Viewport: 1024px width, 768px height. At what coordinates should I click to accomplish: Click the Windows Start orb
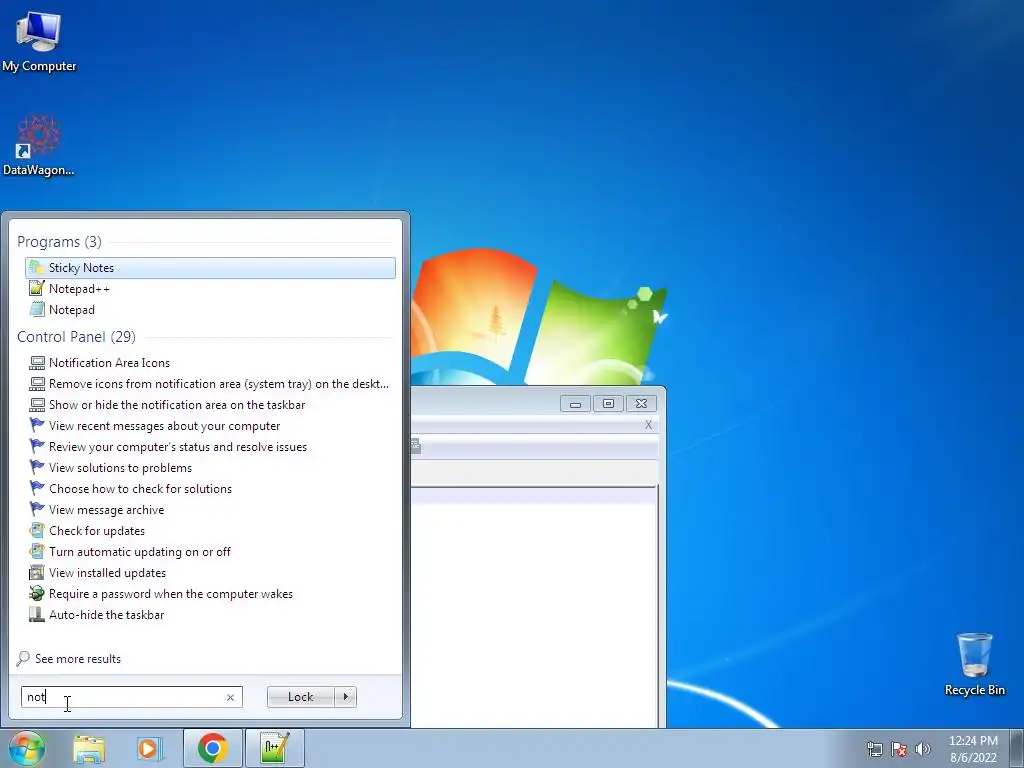coord(27,748)
